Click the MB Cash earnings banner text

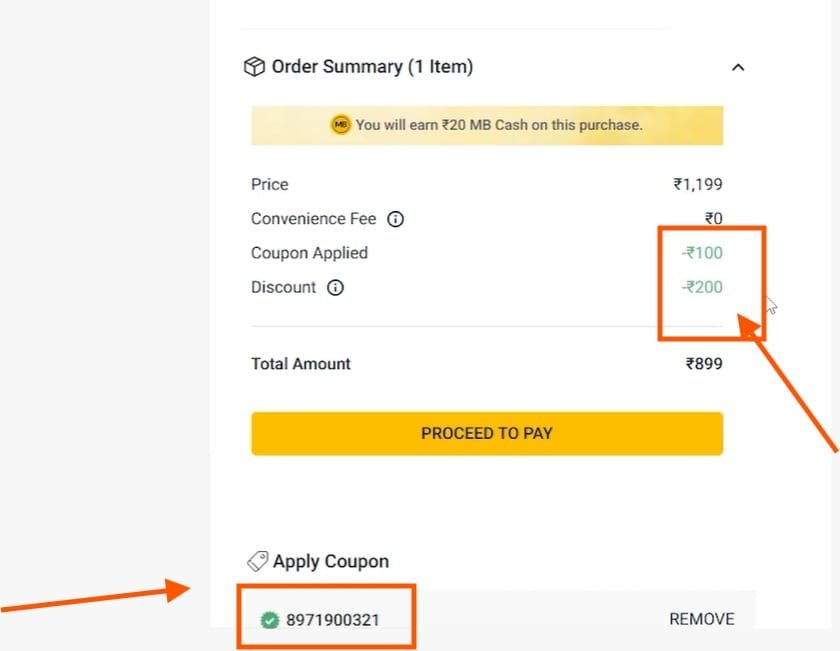pos(499,125)
